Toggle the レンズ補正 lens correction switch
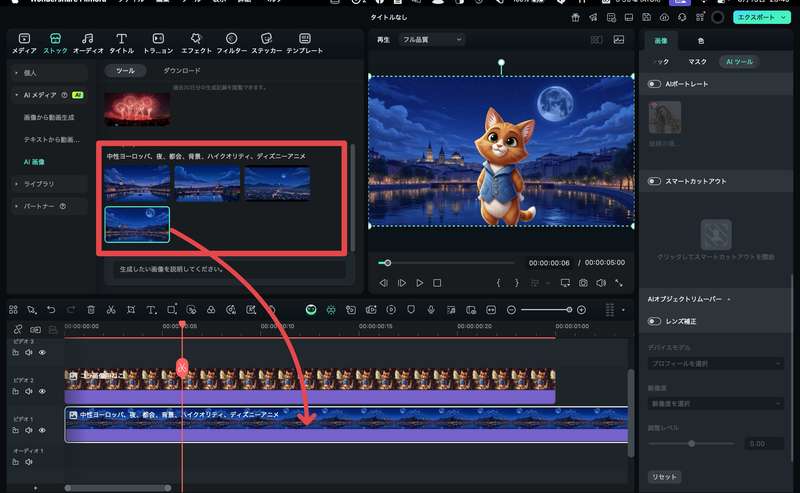This screenshot has width=800, height=493. 654,322
